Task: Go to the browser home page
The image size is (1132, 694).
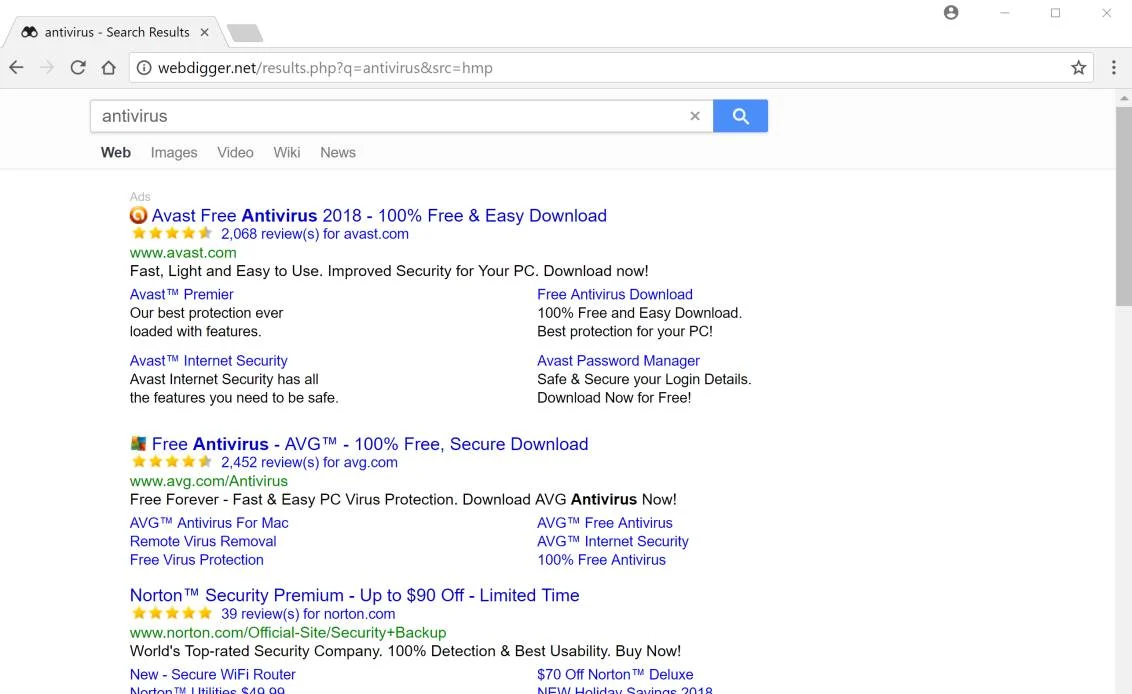Action: 108,68
